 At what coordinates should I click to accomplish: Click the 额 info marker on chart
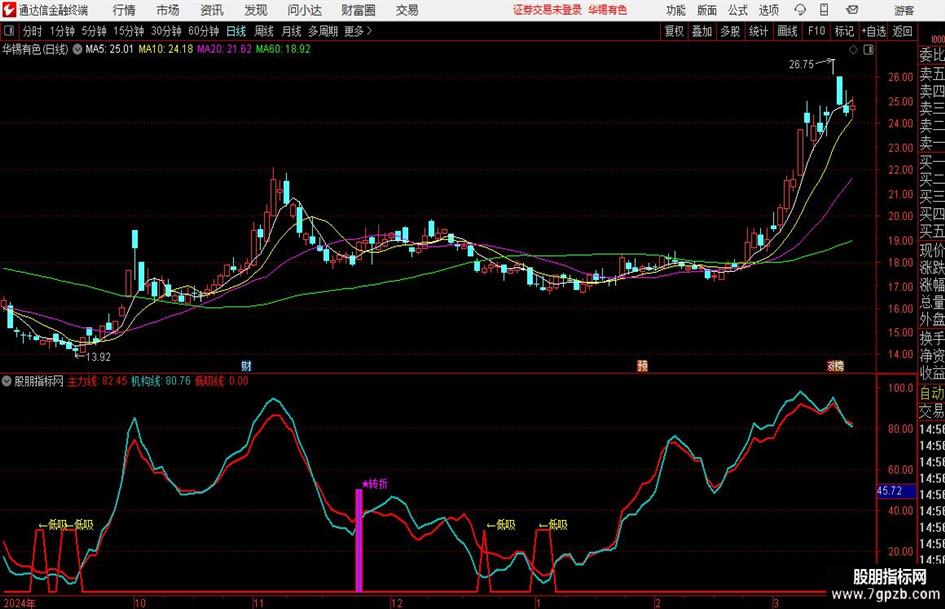(642, 365)
